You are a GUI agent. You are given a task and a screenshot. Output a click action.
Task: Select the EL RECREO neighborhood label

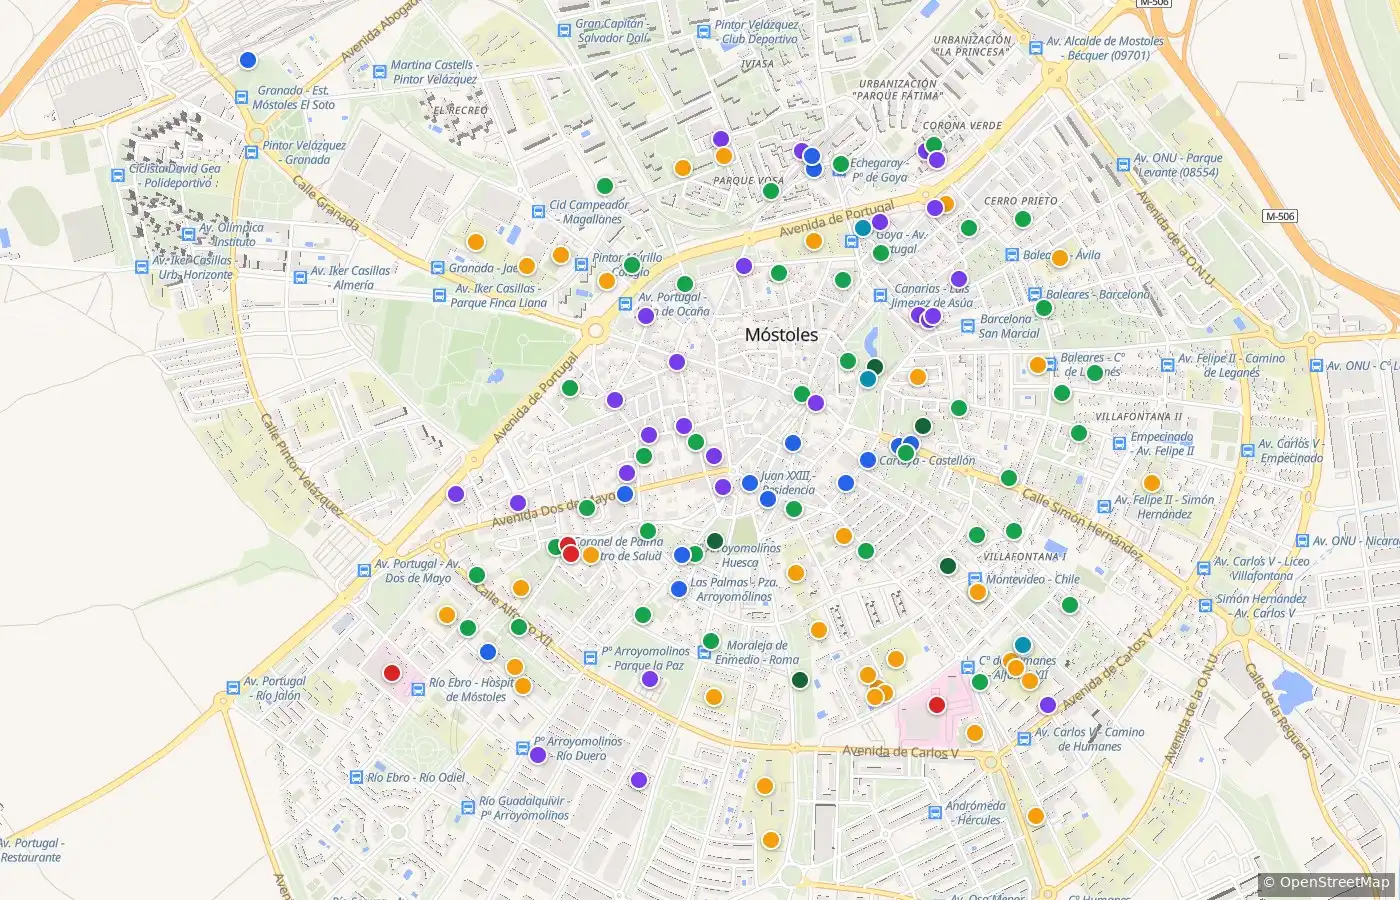point(460,111)
